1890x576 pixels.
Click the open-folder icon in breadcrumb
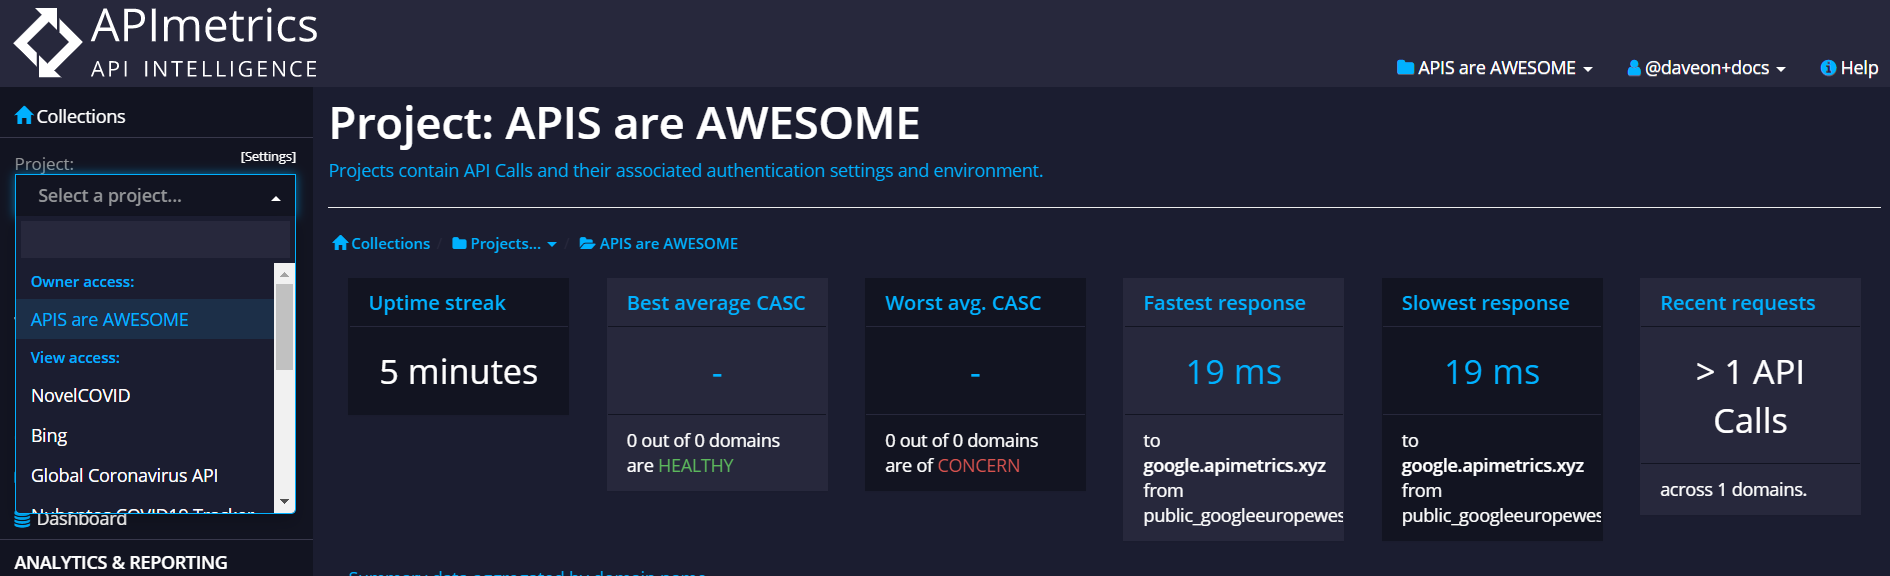588,243
